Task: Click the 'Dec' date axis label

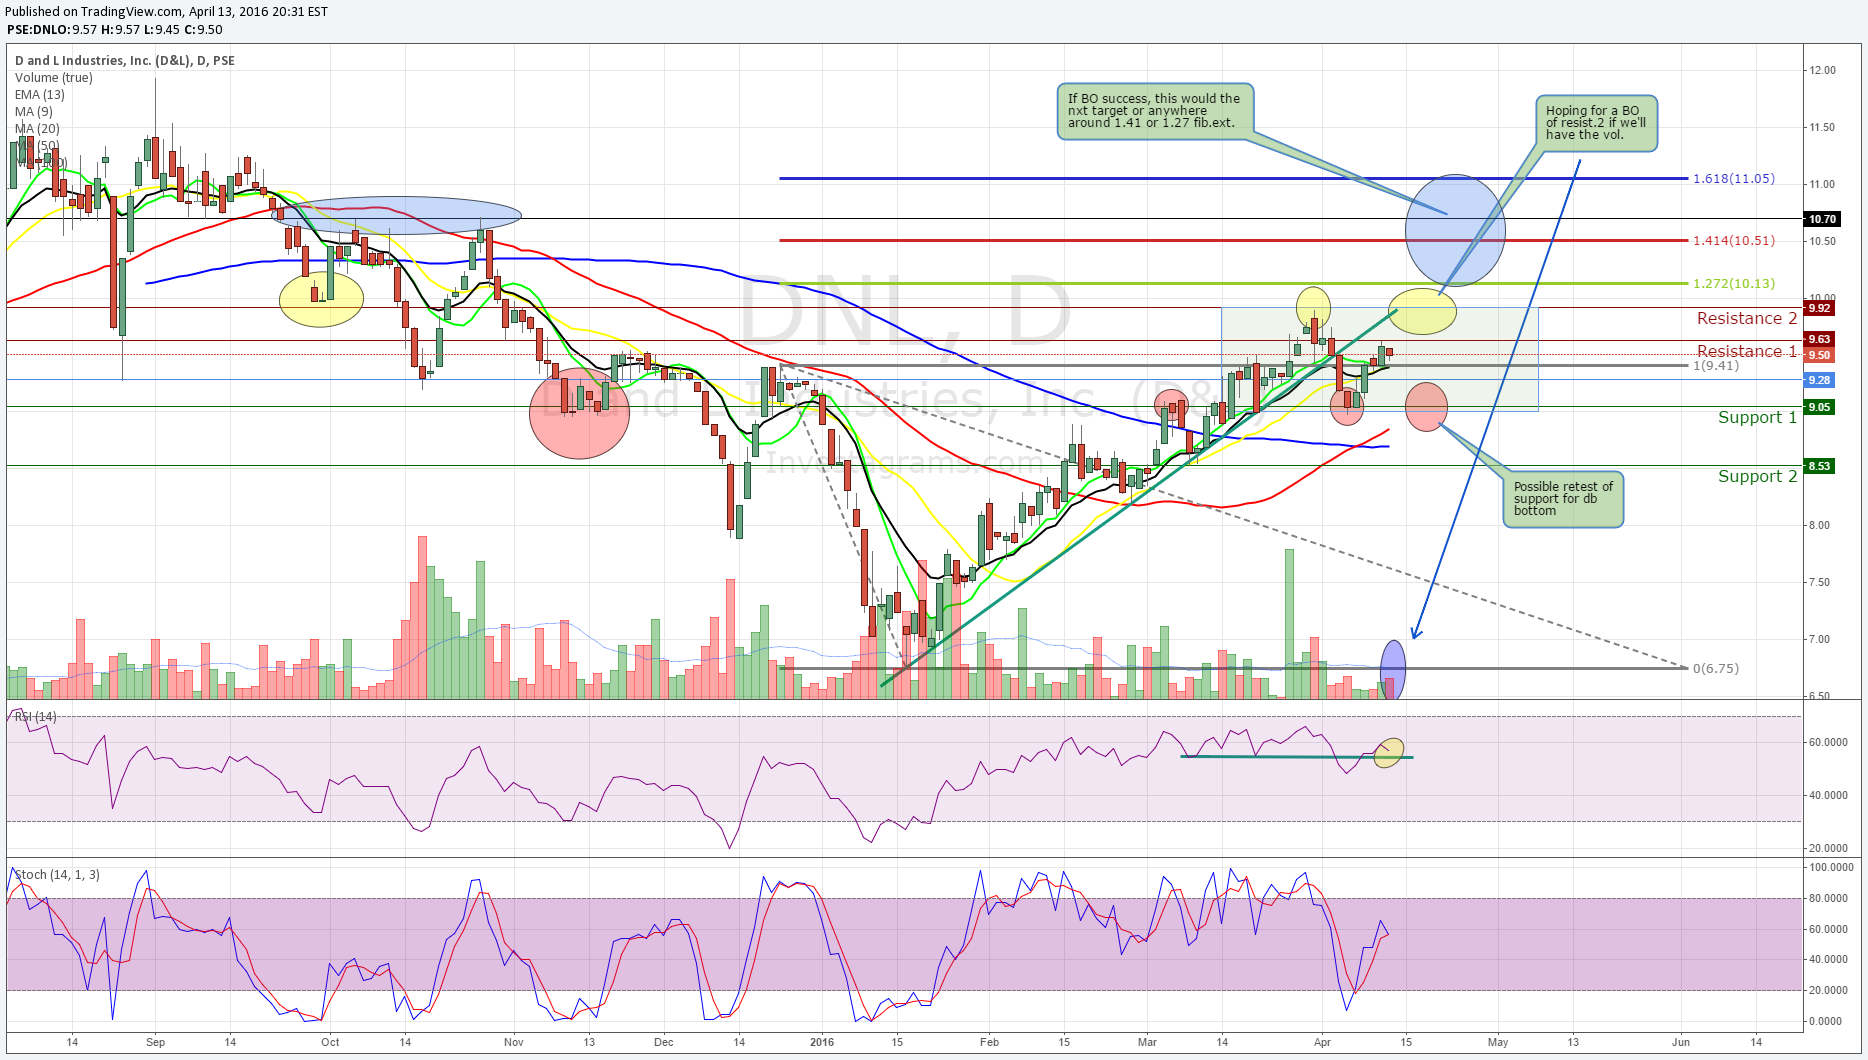Action: point(664,1042)
